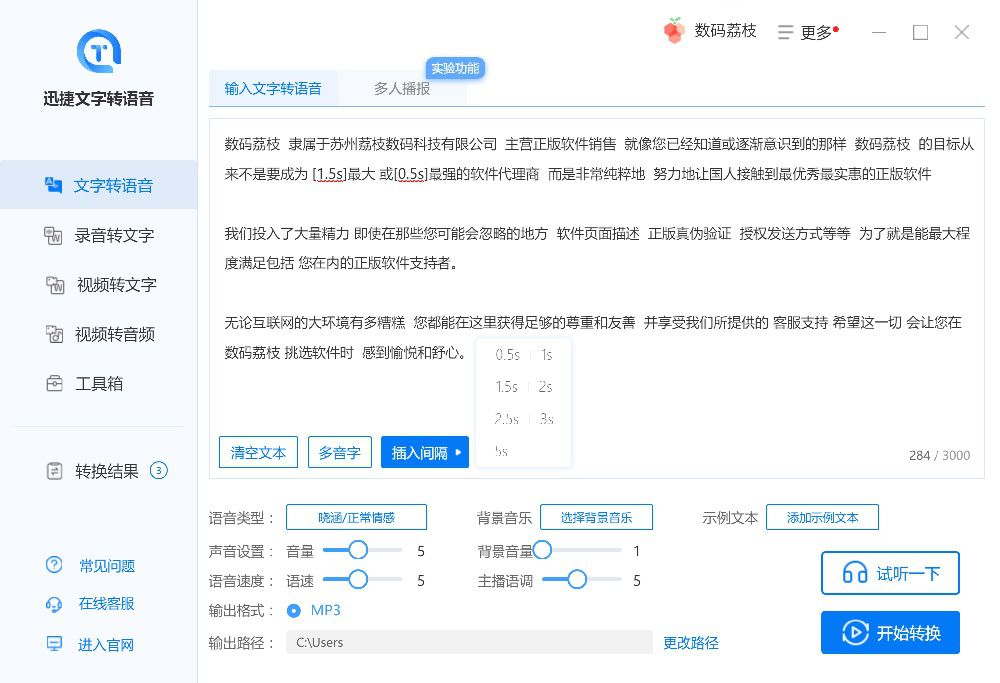
Task: Click the output path C:\Users field
Action: pos(469,642)
